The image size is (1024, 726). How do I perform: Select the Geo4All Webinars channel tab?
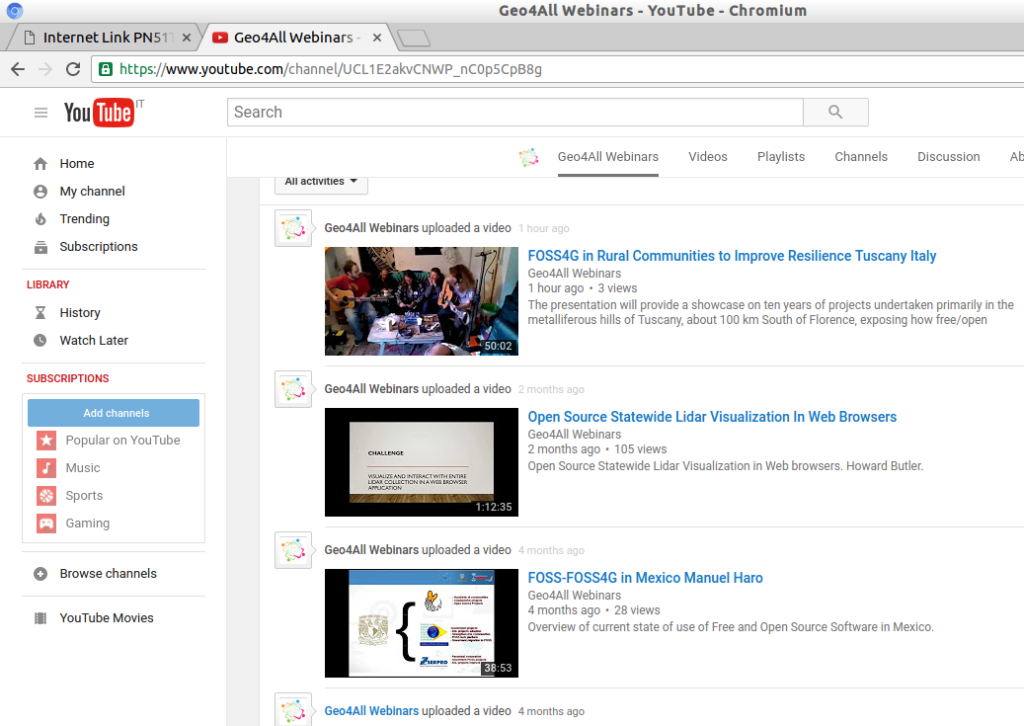click(608, 157)
